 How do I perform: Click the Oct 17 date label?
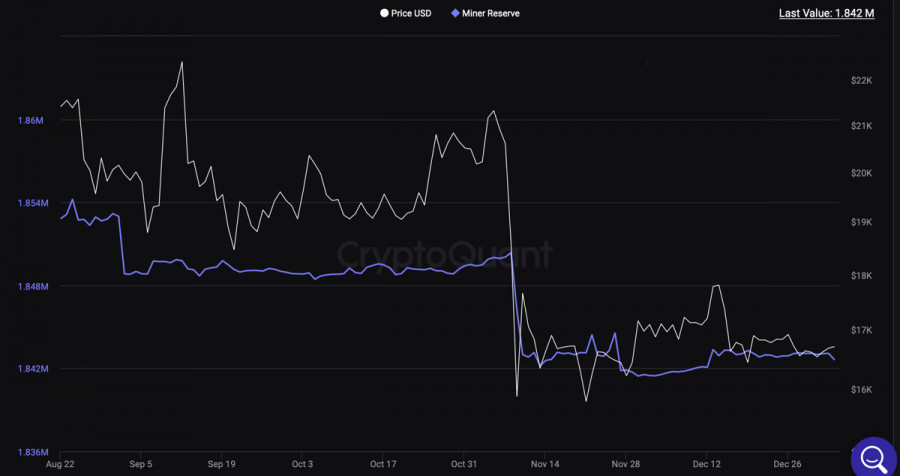point(383,464)
